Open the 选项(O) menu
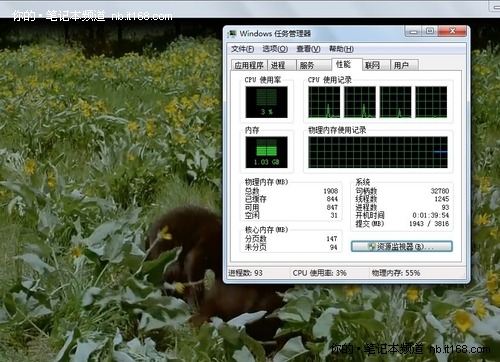 point(275,49)
